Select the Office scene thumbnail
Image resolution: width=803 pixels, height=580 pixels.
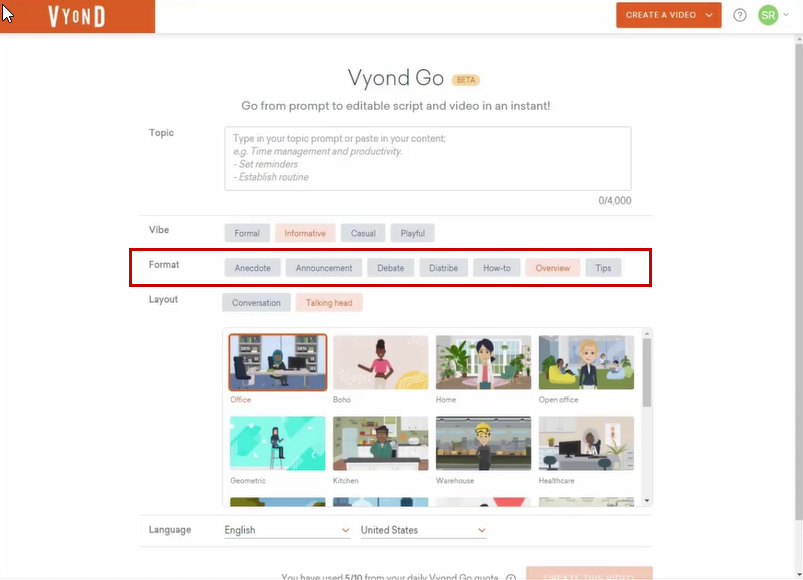[278, 362]
